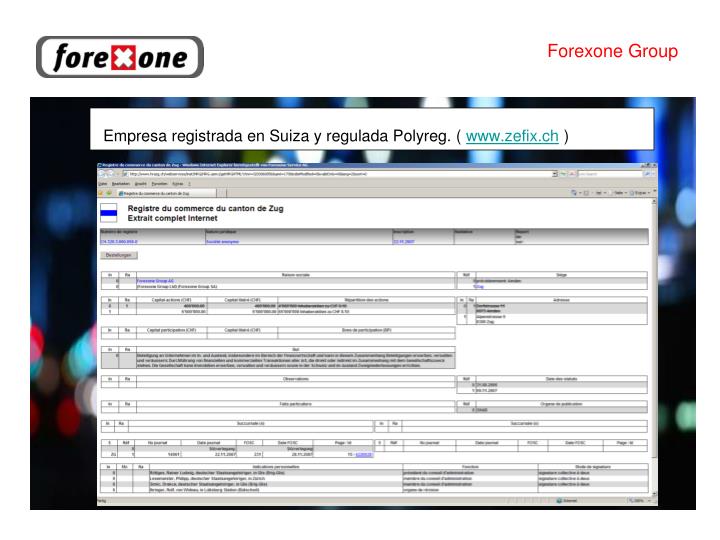Viewport: 720px width, 540px height.
Task: Click the 'Date des statuts' column header
Action: [x=561, y=379]
